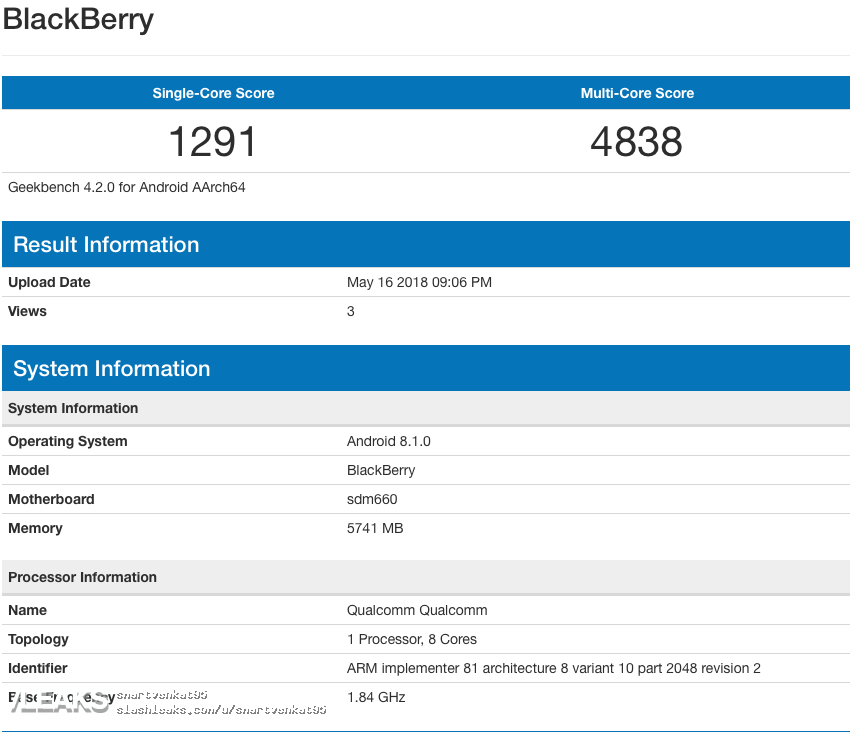Click the 1 Processor, 8 Cores topology value
This screenshot has height=732, width=851.
pyautogui.click(x=412, y=639)
